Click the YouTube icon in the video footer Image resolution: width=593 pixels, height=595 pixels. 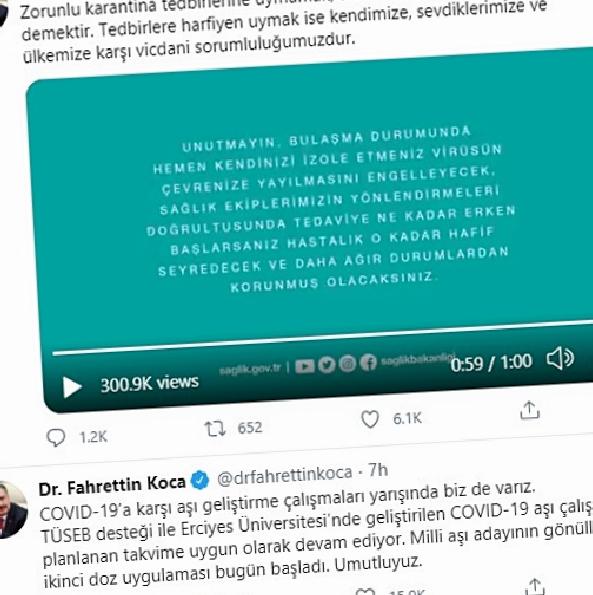tap(305, 366)
